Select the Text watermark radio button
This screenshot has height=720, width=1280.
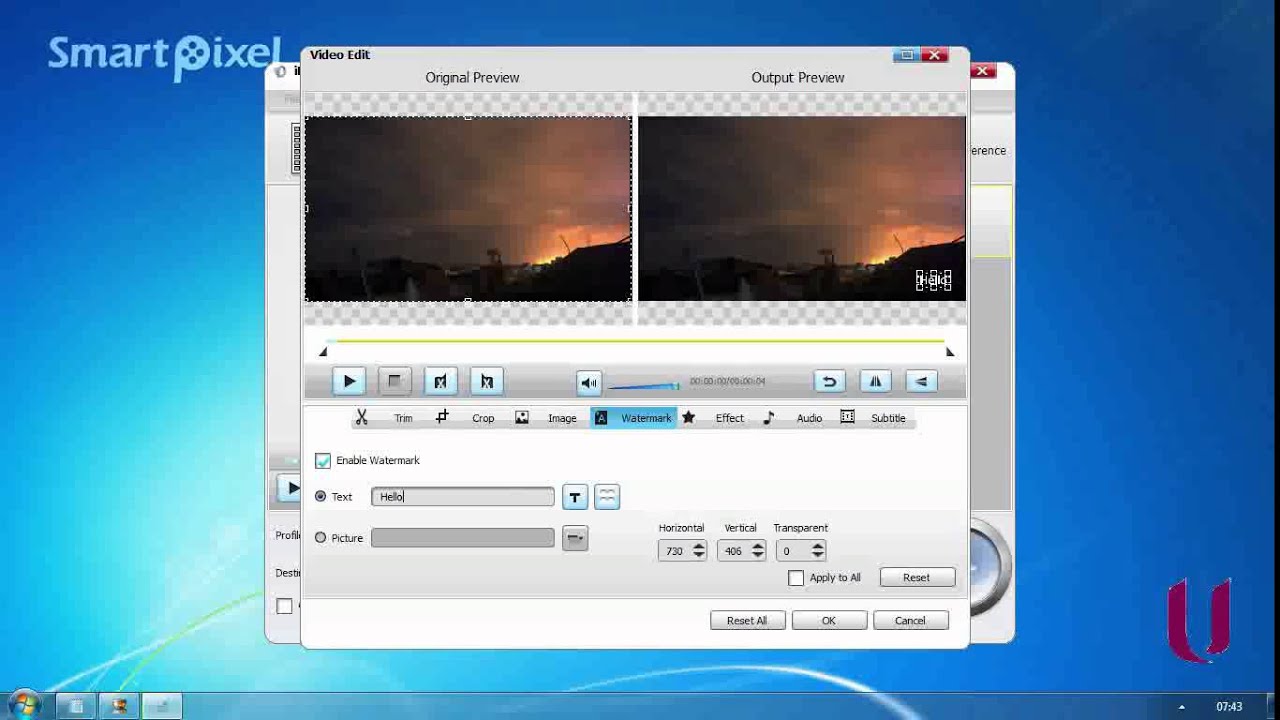tap(321, 496)
